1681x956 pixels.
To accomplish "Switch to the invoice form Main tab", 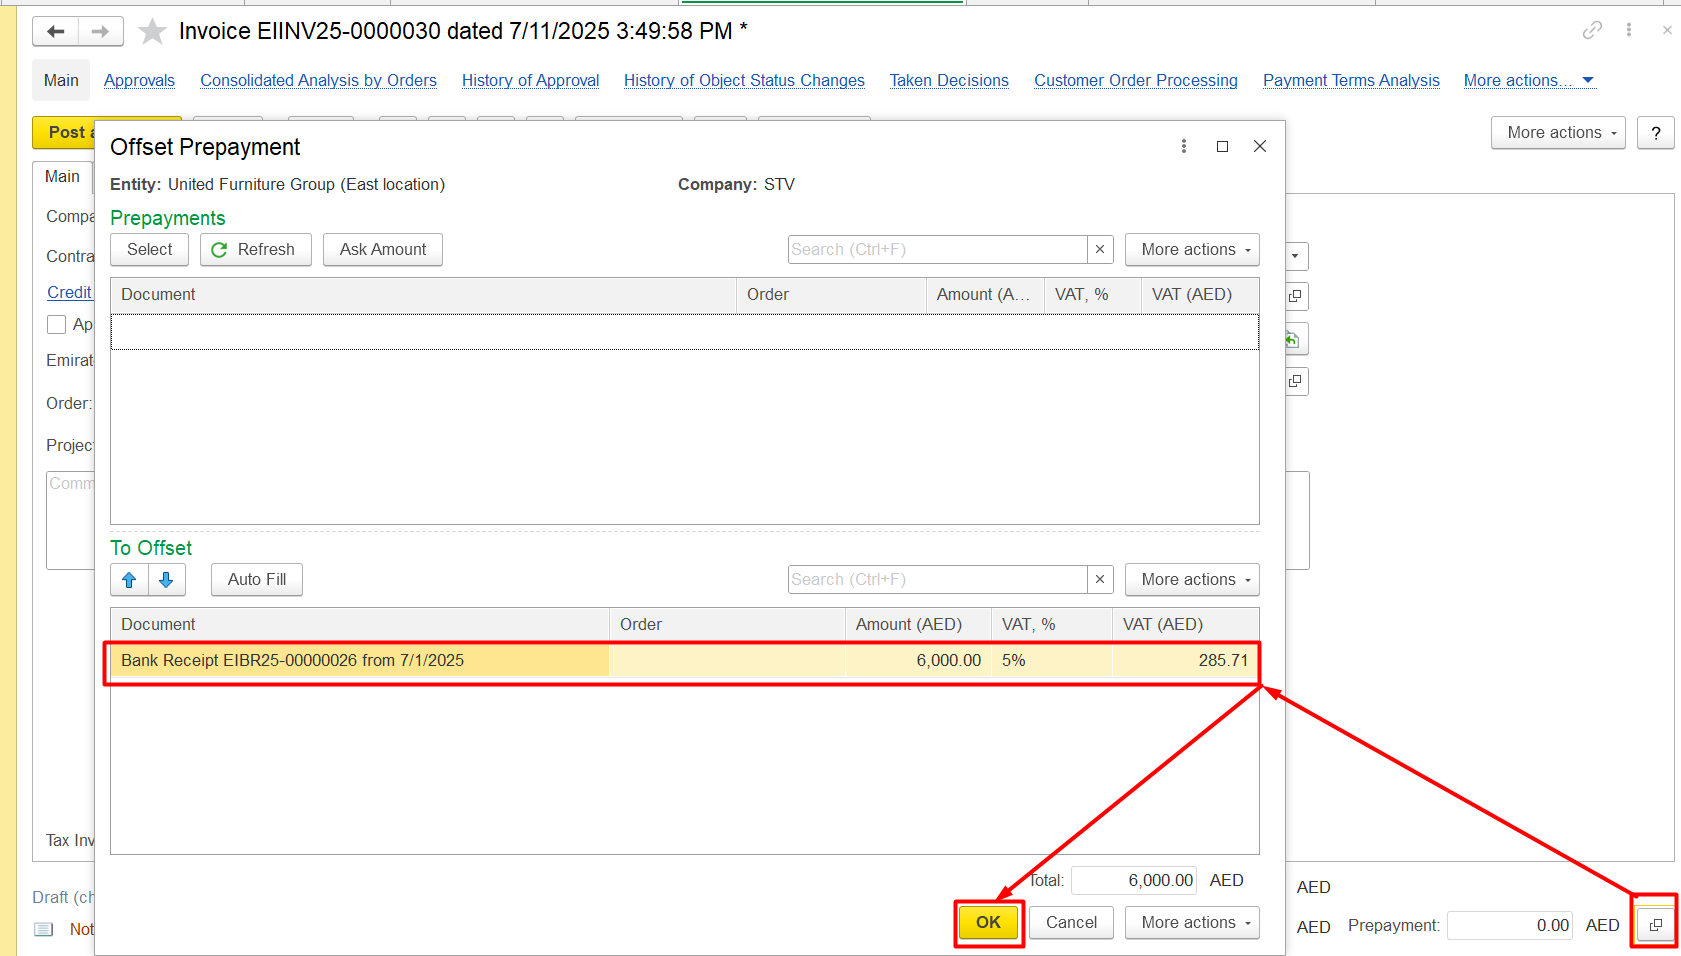I will click(x=62, y=176).
